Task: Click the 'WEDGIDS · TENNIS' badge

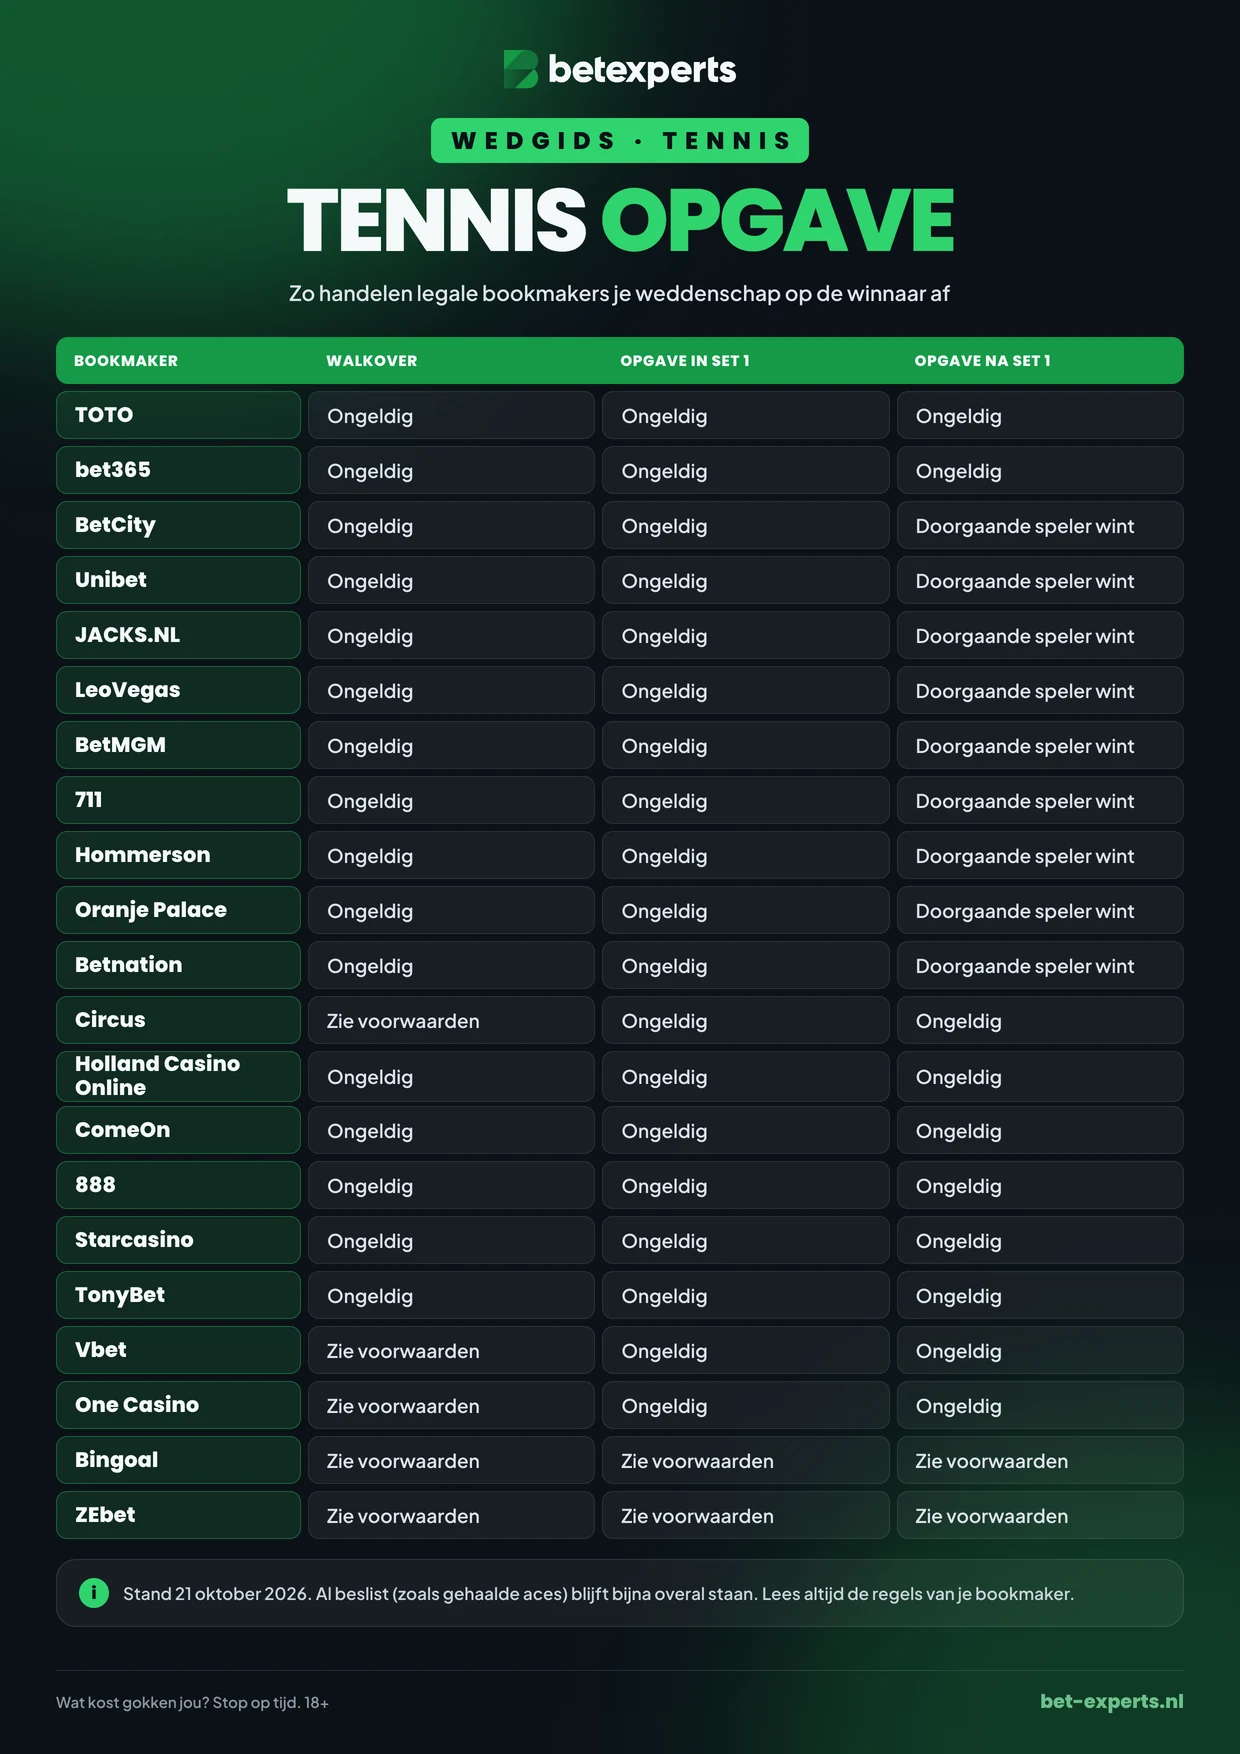Action: (x=620, y=140)
